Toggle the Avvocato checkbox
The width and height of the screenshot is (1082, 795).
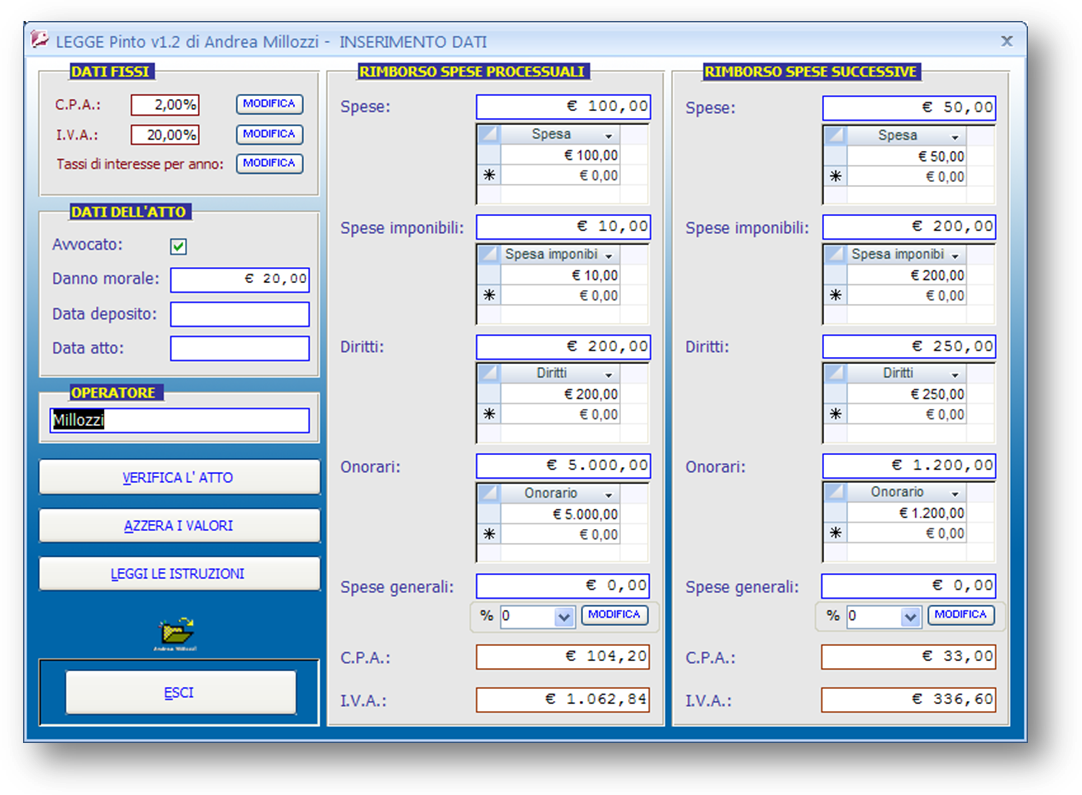click(179, 246)
